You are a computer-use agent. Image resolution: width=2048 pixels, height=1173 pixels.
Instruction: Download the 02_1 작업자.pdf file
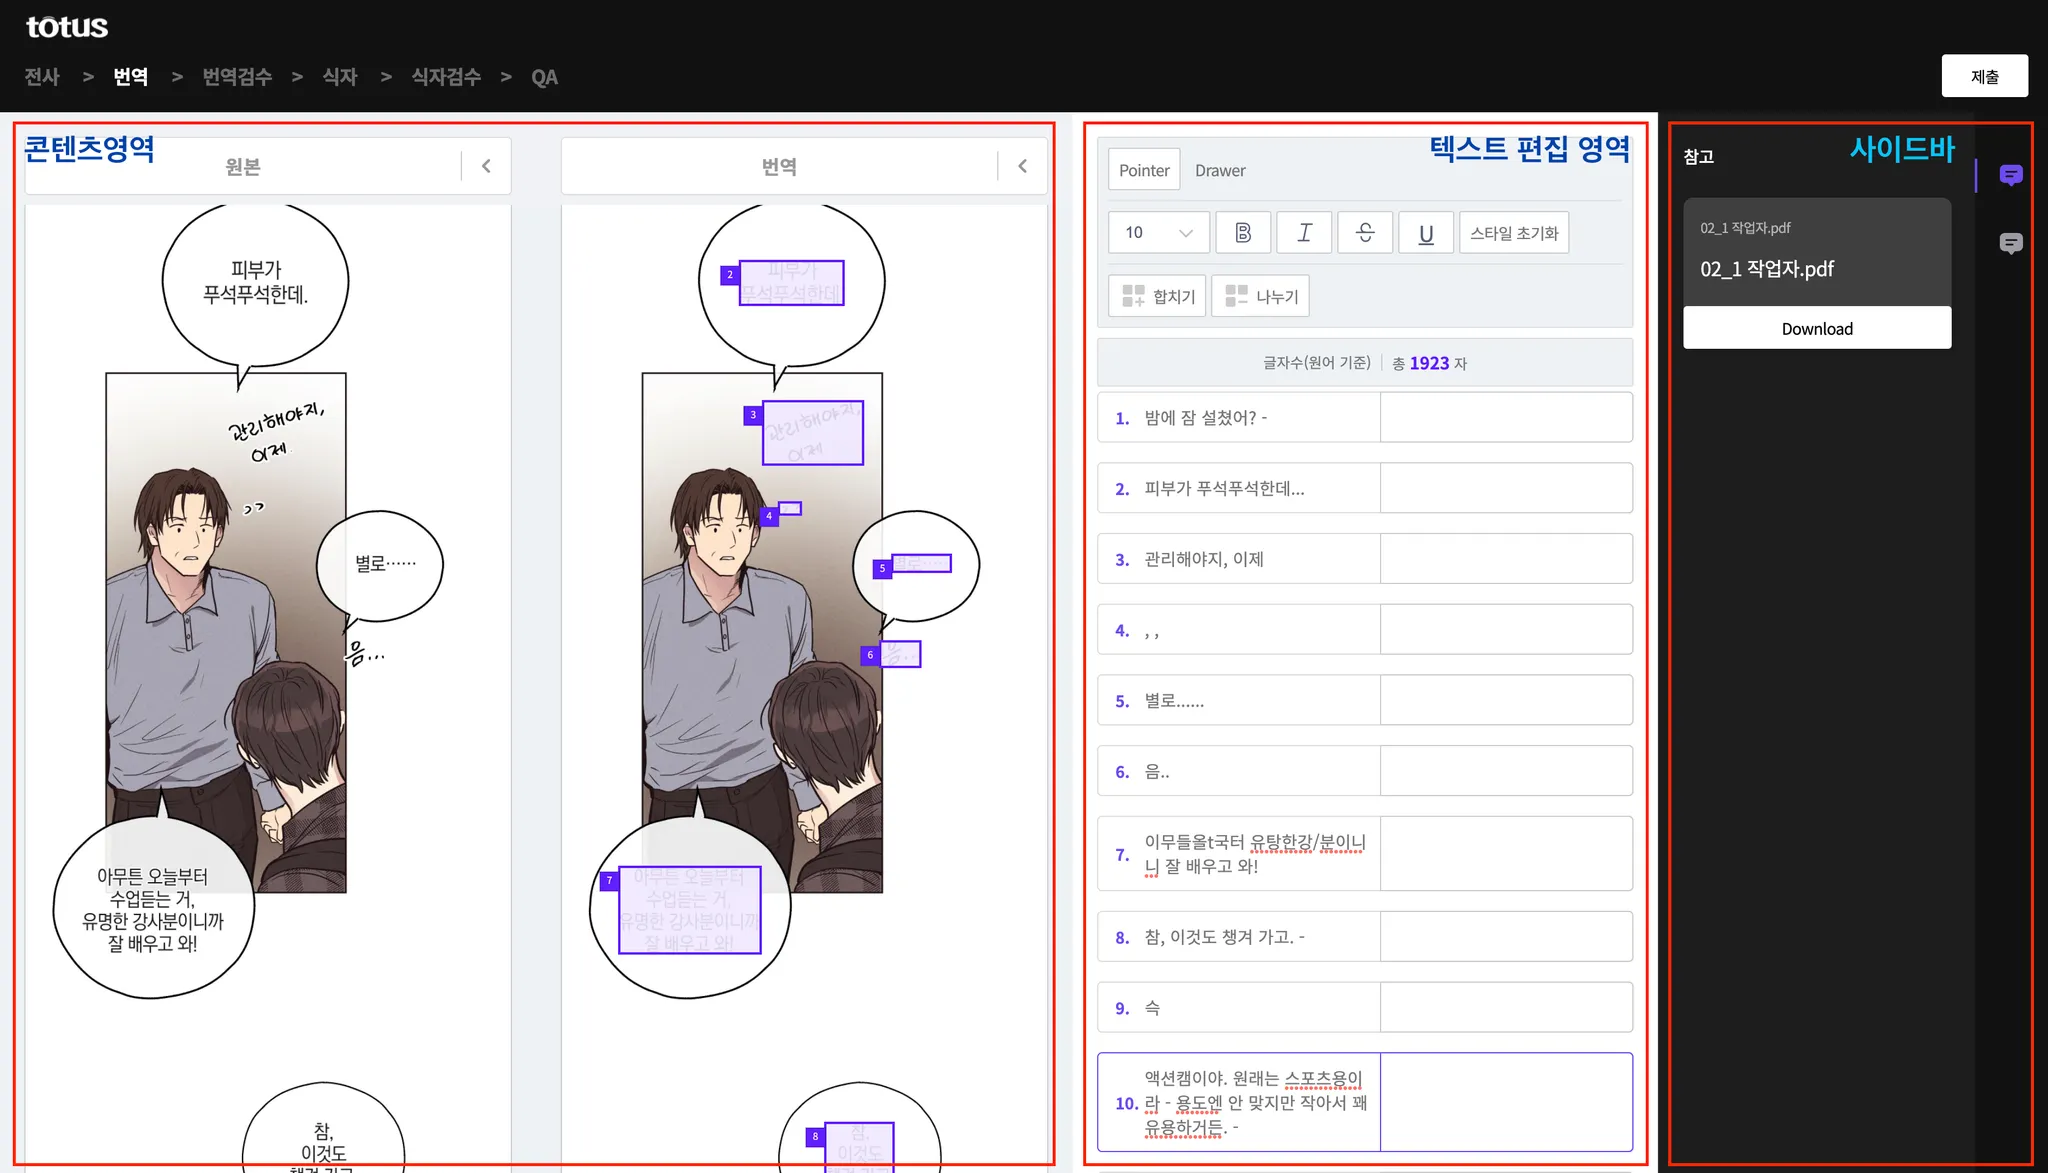(x=1816, y=328)
